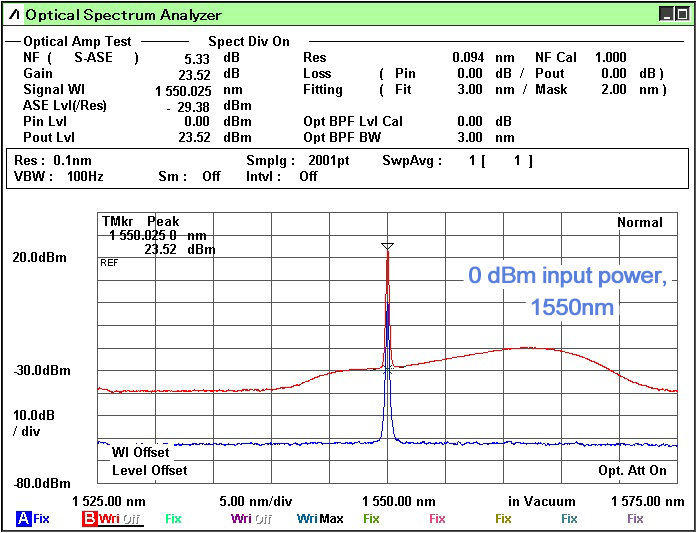Click the Level Offset label
Viewport: 697px width, 533px height.
(149, 470)
